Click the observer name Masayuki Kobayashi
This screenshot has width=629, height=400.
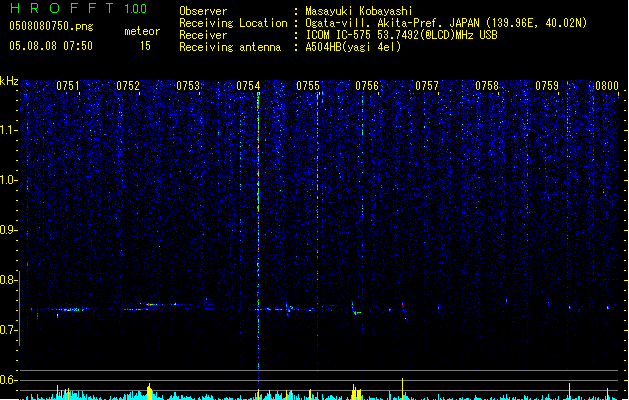click(358, 11)
